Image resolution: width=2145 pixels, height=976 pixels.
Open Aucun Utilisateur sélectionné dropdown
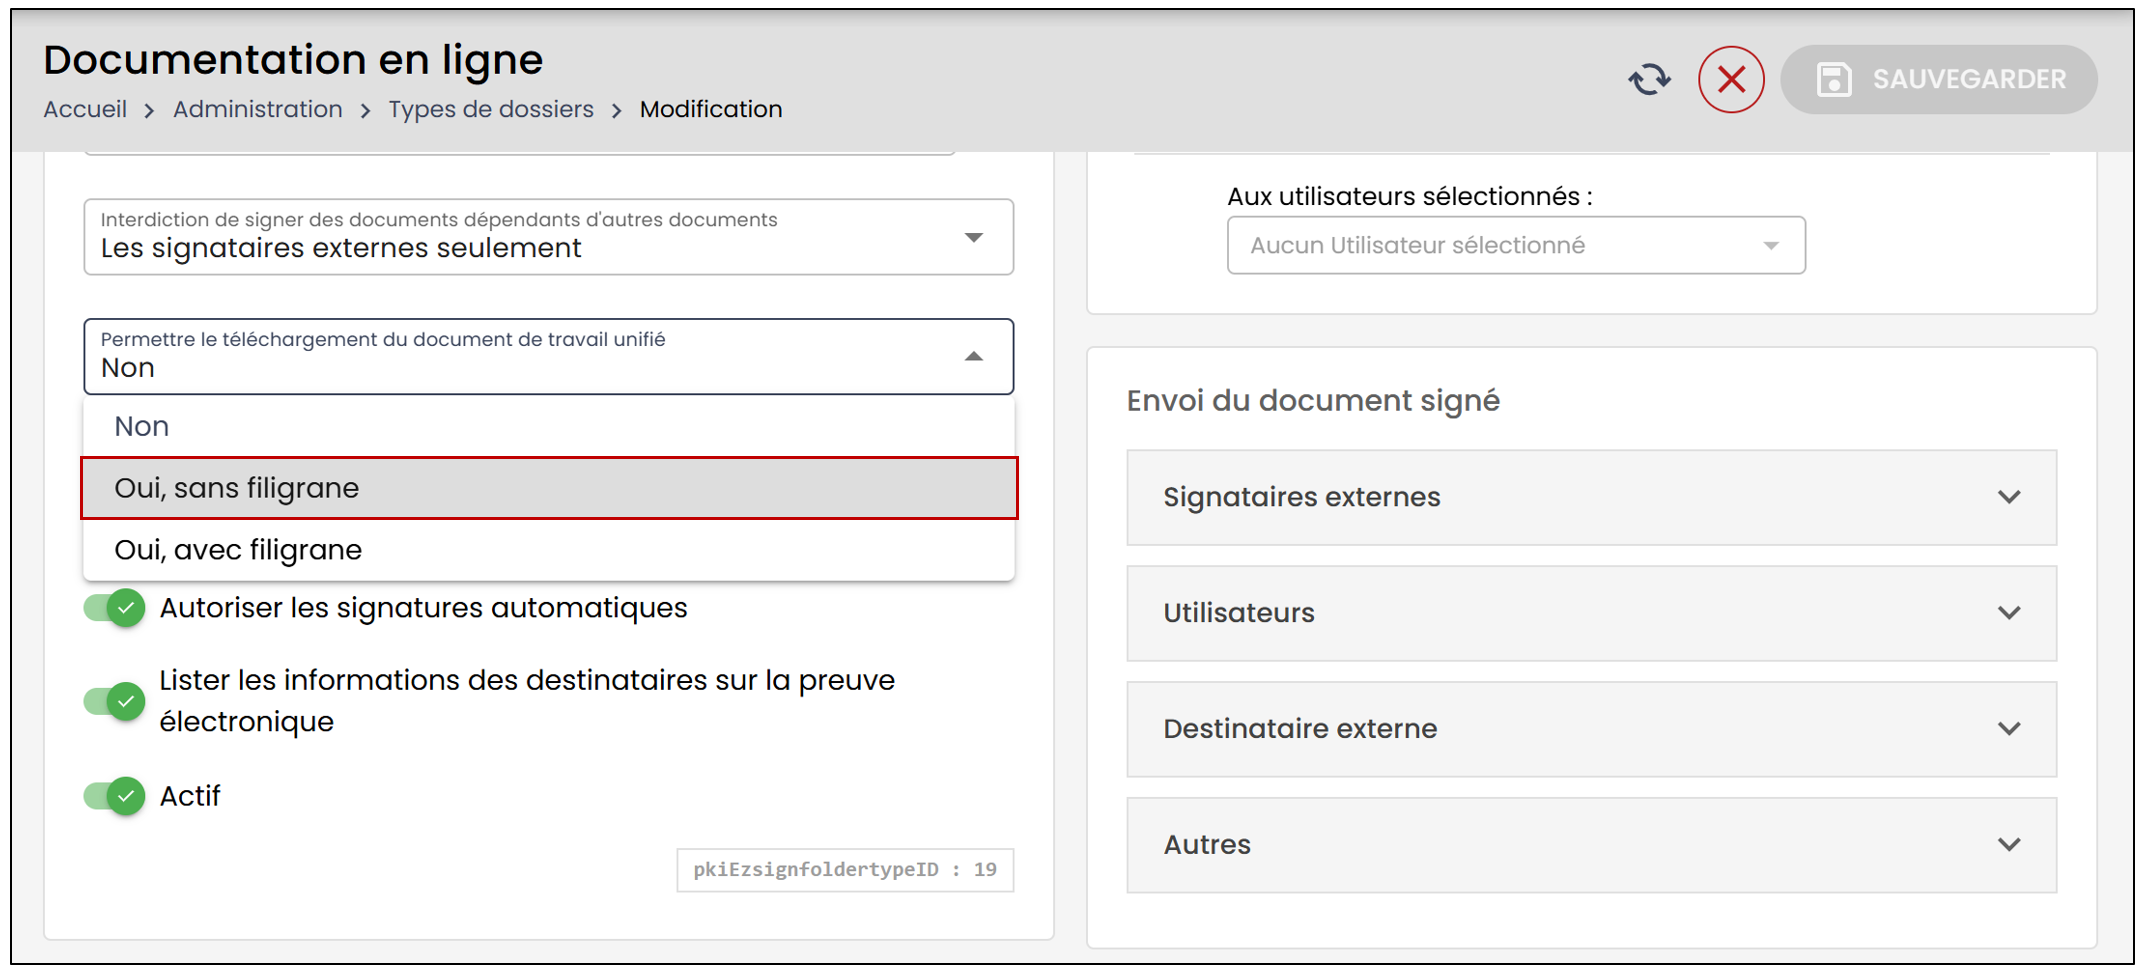[1516, 245]
